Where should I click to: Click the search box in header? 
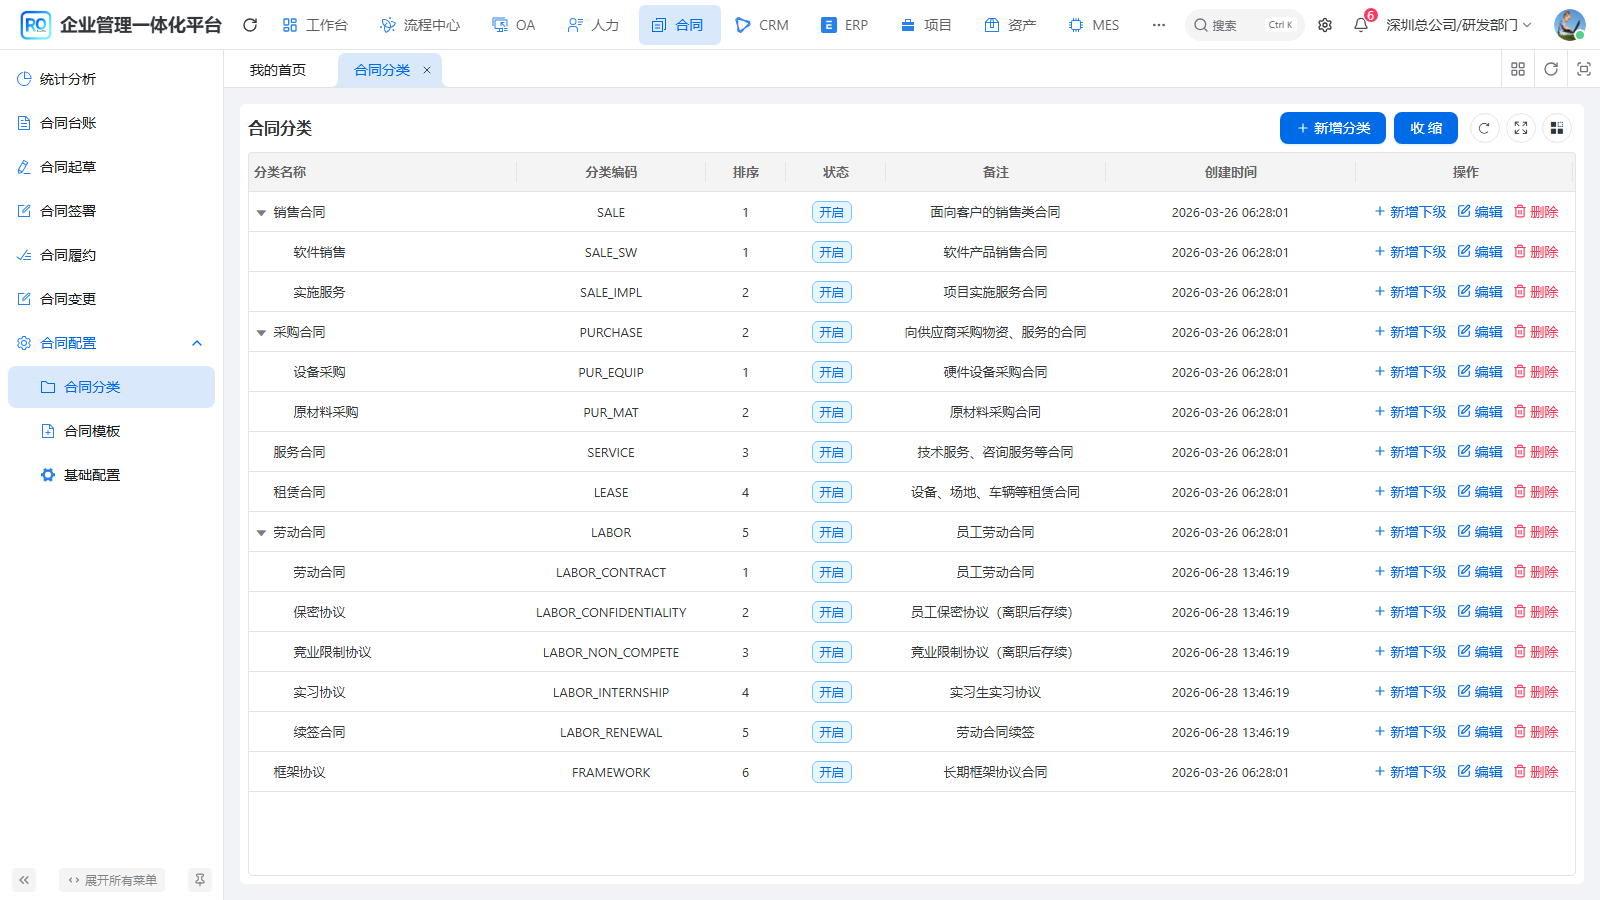[1245, 25]
